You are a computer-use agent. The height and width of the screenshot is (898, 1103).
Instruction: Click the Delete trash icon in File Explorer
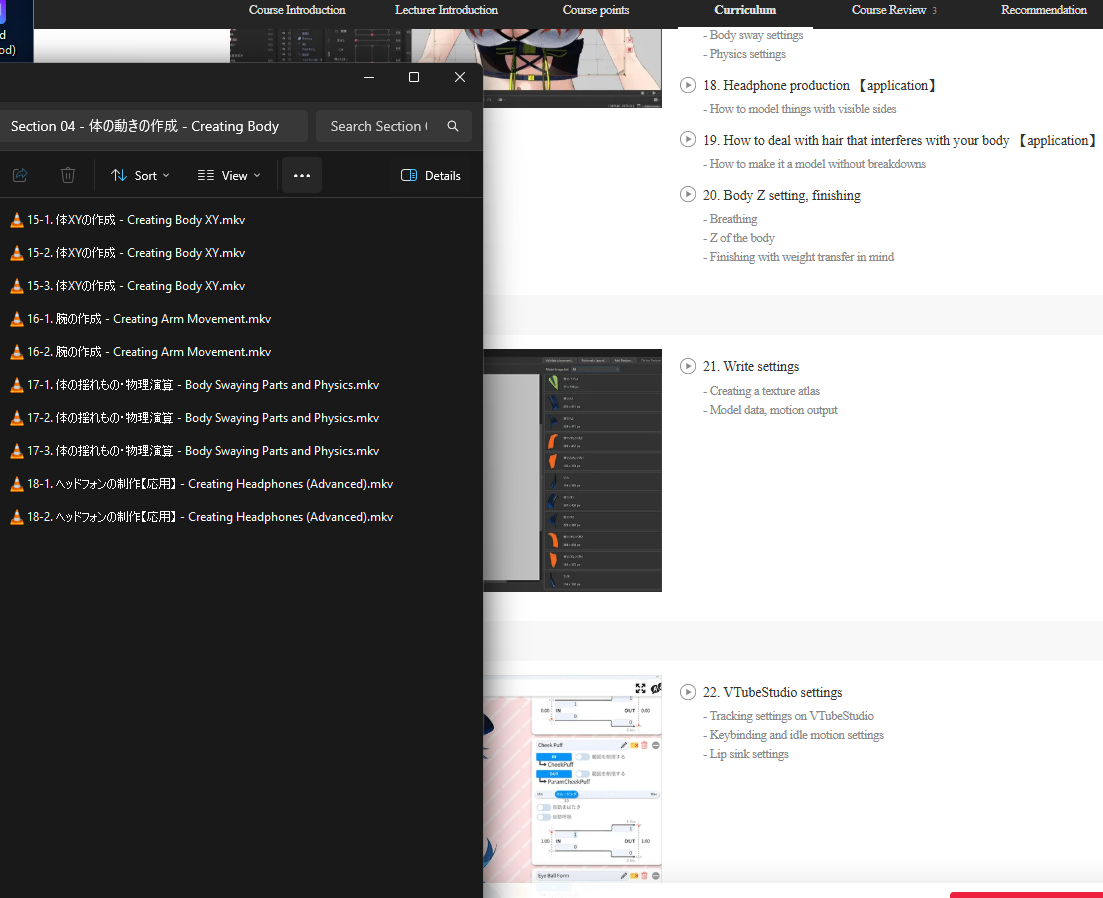click(68, 175)
